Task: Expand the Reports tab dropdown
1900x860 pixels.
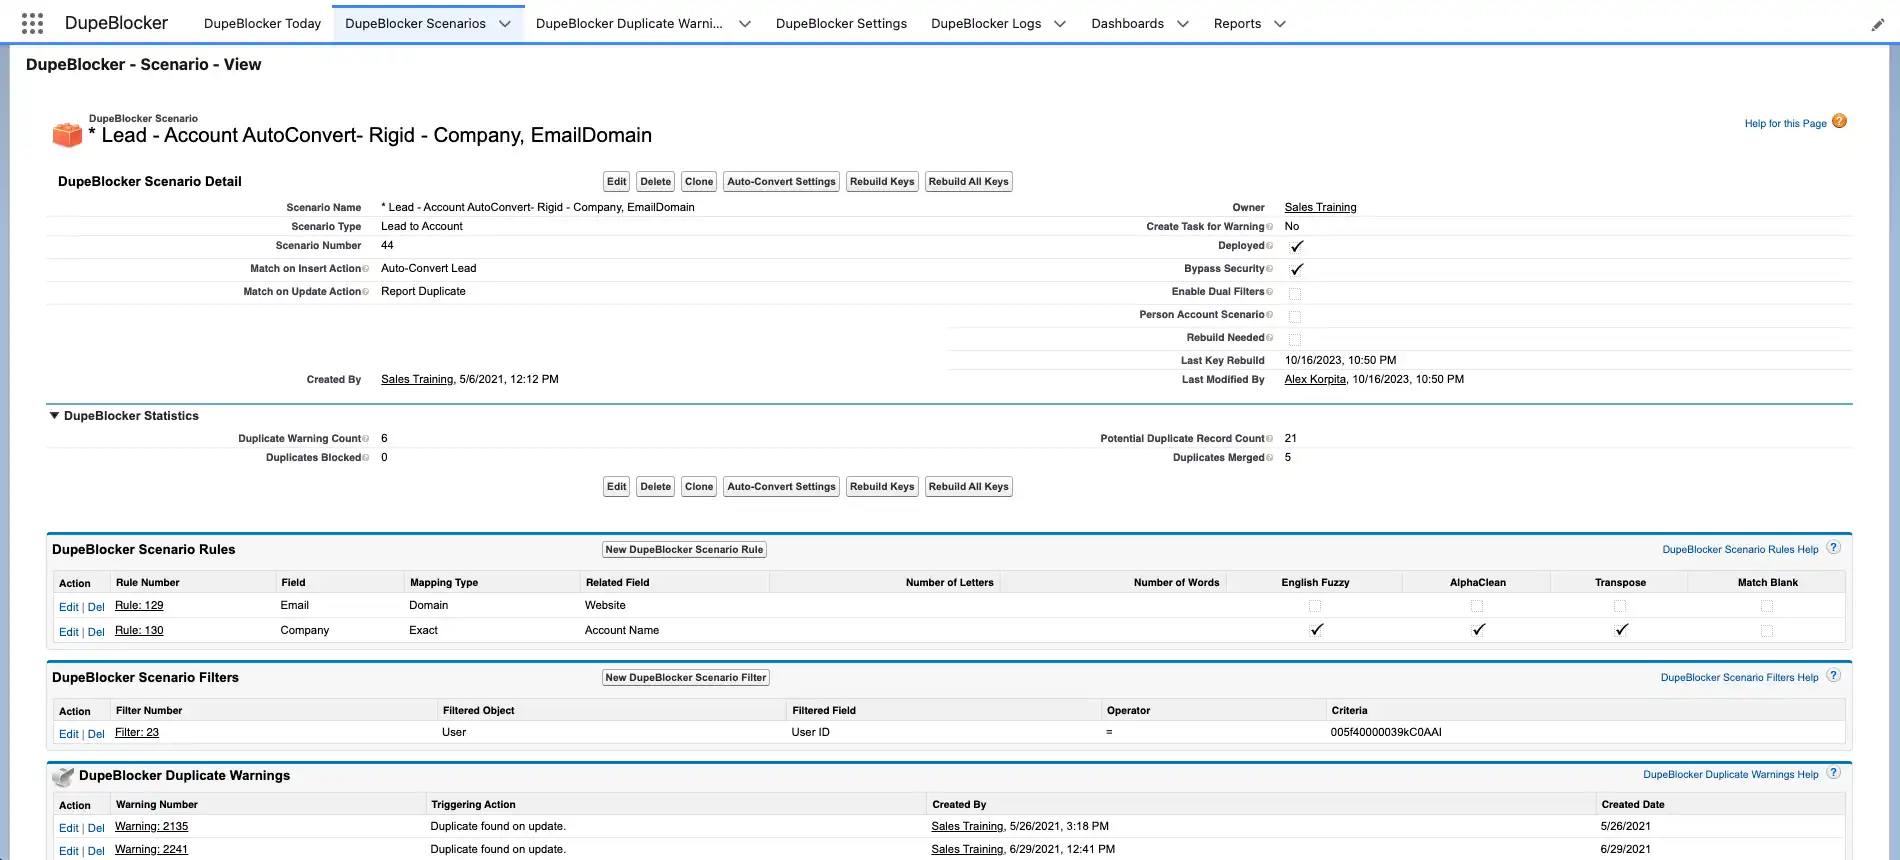Action: click(1280, 24)
